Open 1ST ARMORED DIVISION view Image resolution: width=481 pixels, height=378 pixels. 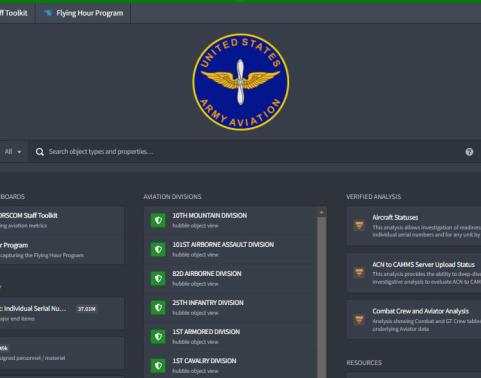(230, 336)
